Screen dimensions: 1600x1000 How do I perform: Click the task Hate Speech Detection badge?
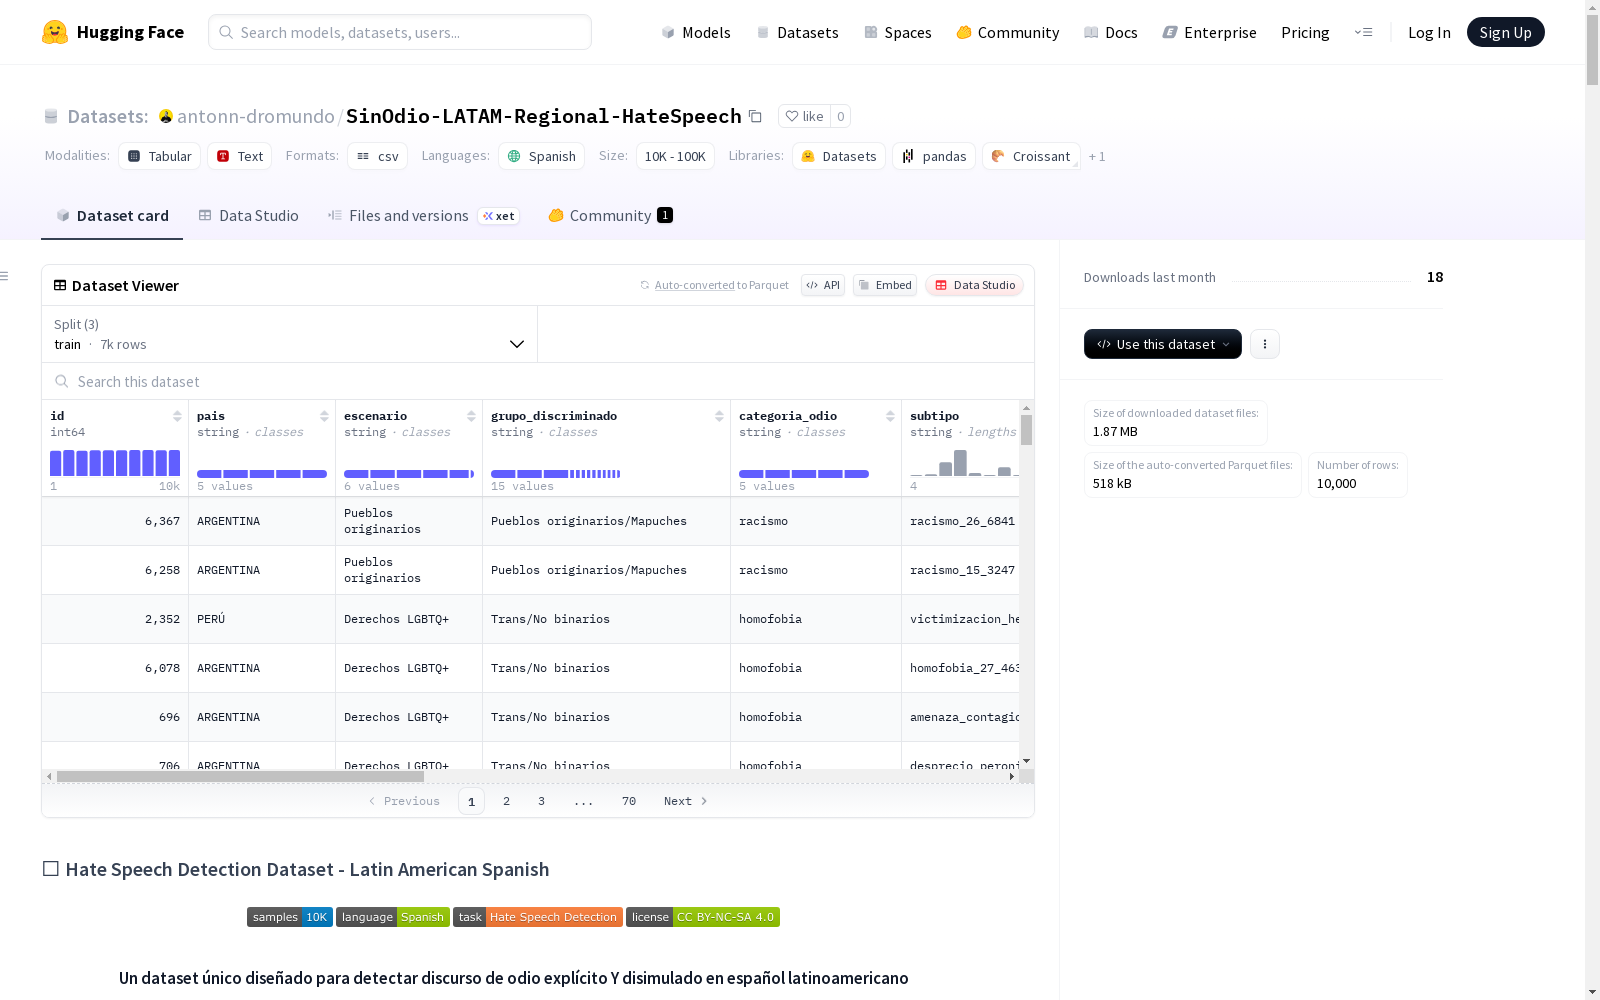[x=538, y=917]
